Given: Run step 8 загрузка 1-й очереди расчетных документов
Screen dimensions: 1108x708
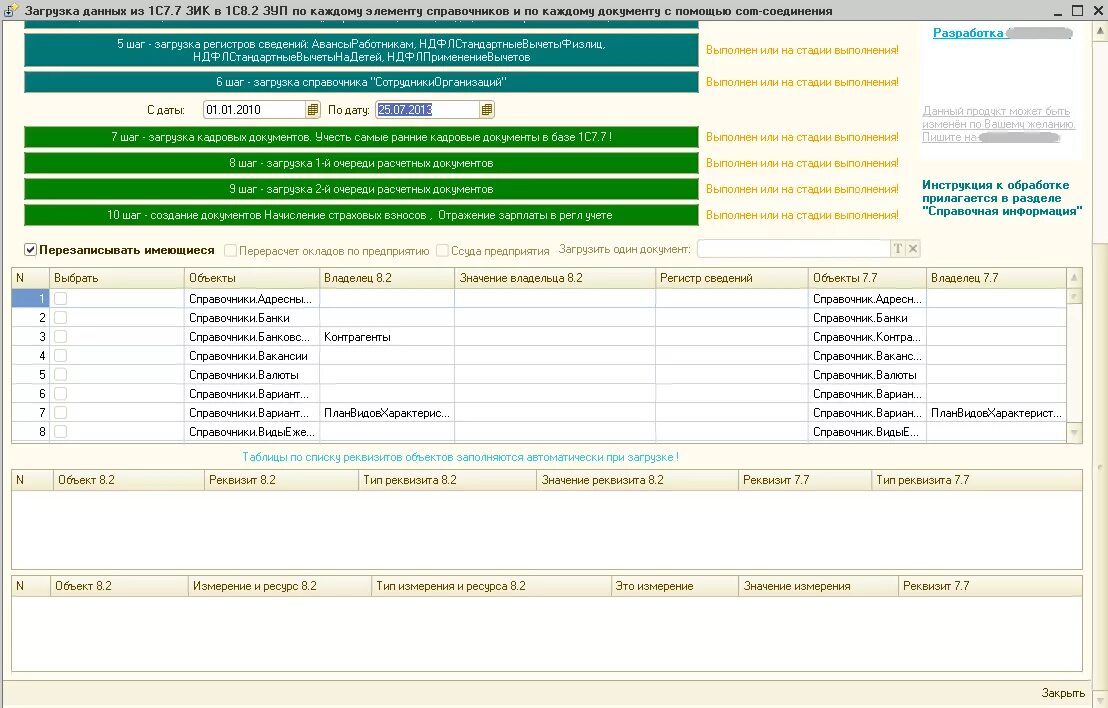Looking at the screenshot, I should click(361, 163).
